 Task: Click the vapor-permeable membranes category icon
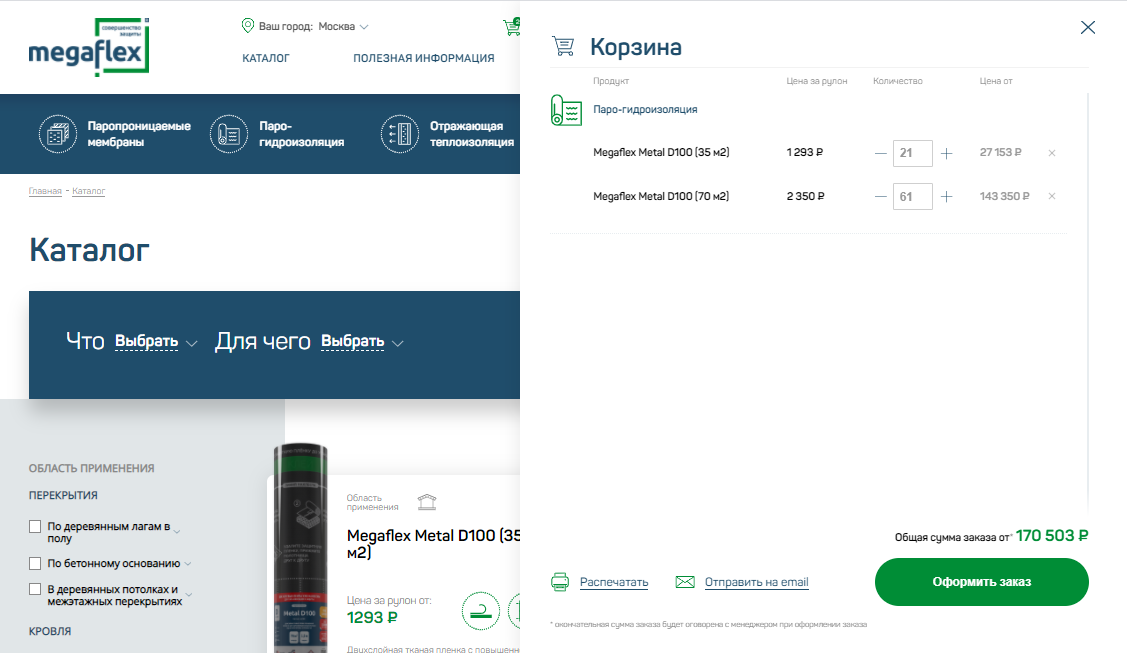58,134
